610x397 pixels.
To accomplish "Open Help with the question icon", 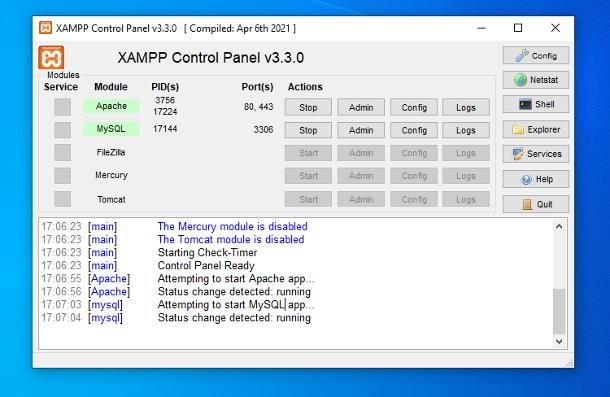I will (535, 179).
